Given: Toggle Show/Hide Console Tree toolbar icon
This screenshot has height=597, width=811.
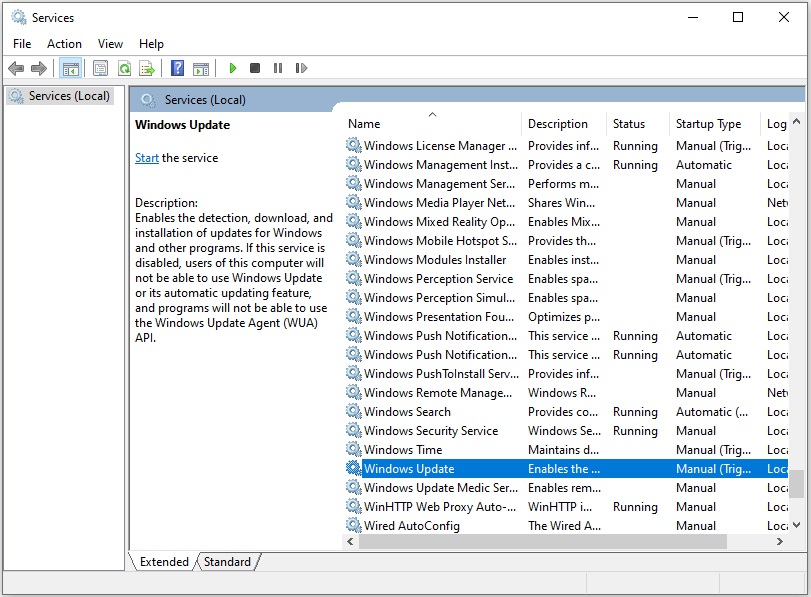Looking at the screenshot, I should click(x=70, y=68).
